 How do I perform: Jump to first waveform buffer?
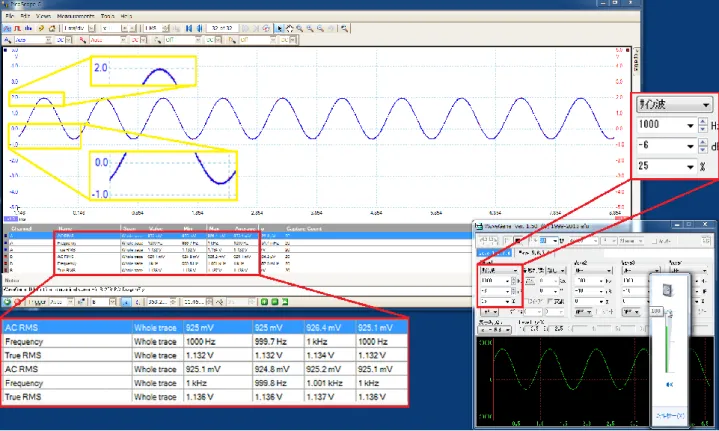(188, 28)
